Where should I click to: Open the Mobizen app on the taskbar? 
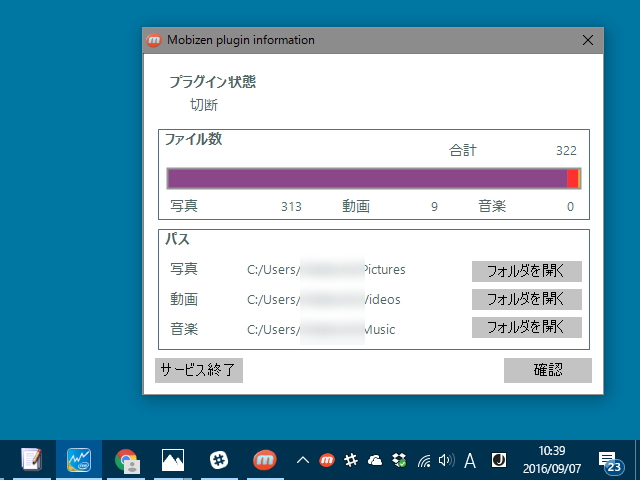(x=265, y=460)
